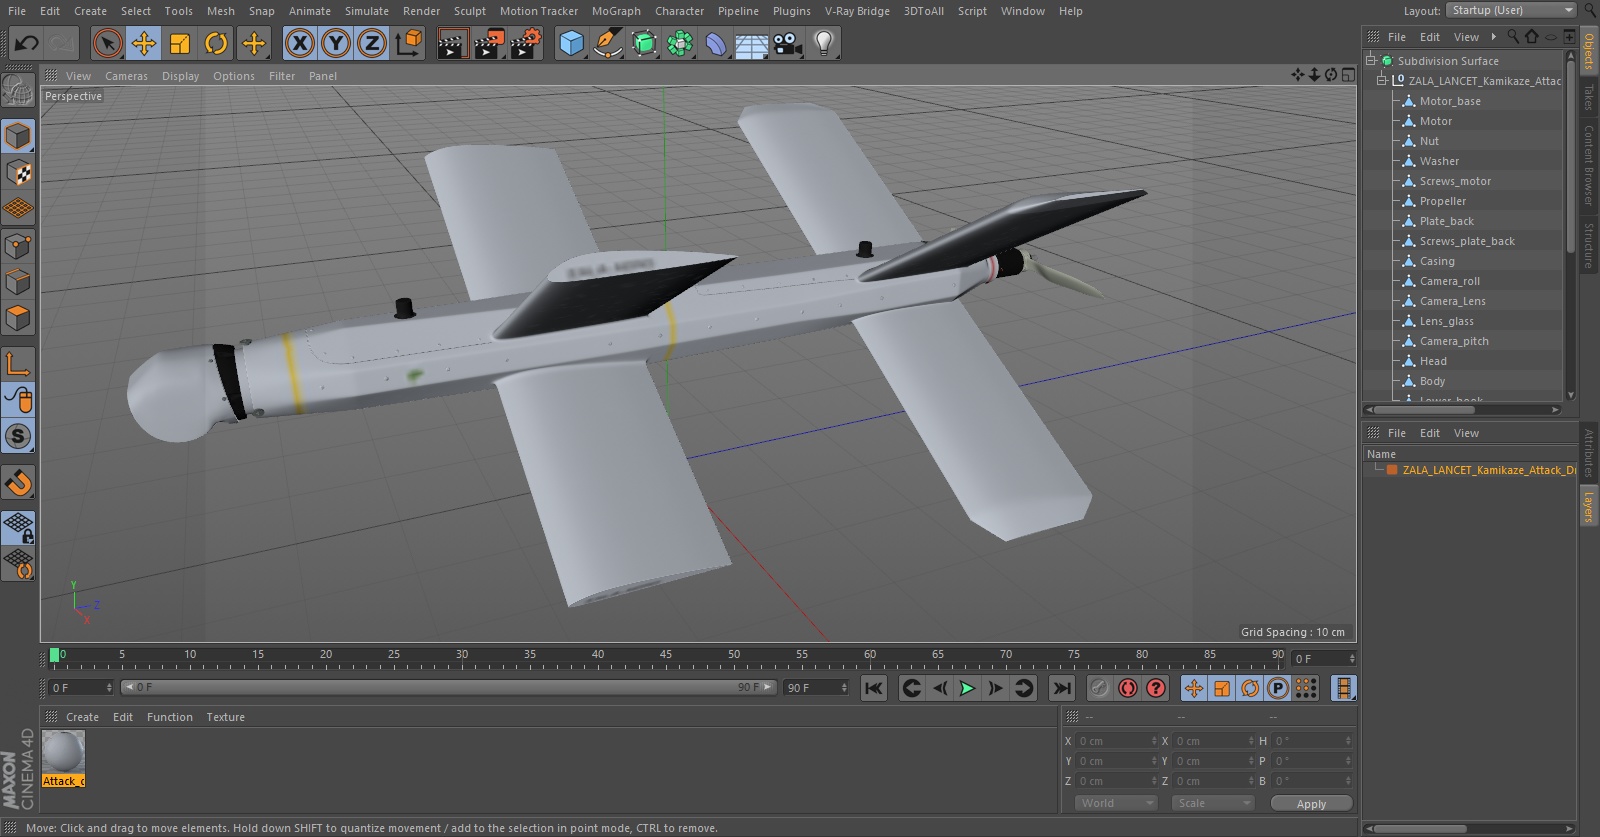Click the Record Active Objects button

[1099, 688]
